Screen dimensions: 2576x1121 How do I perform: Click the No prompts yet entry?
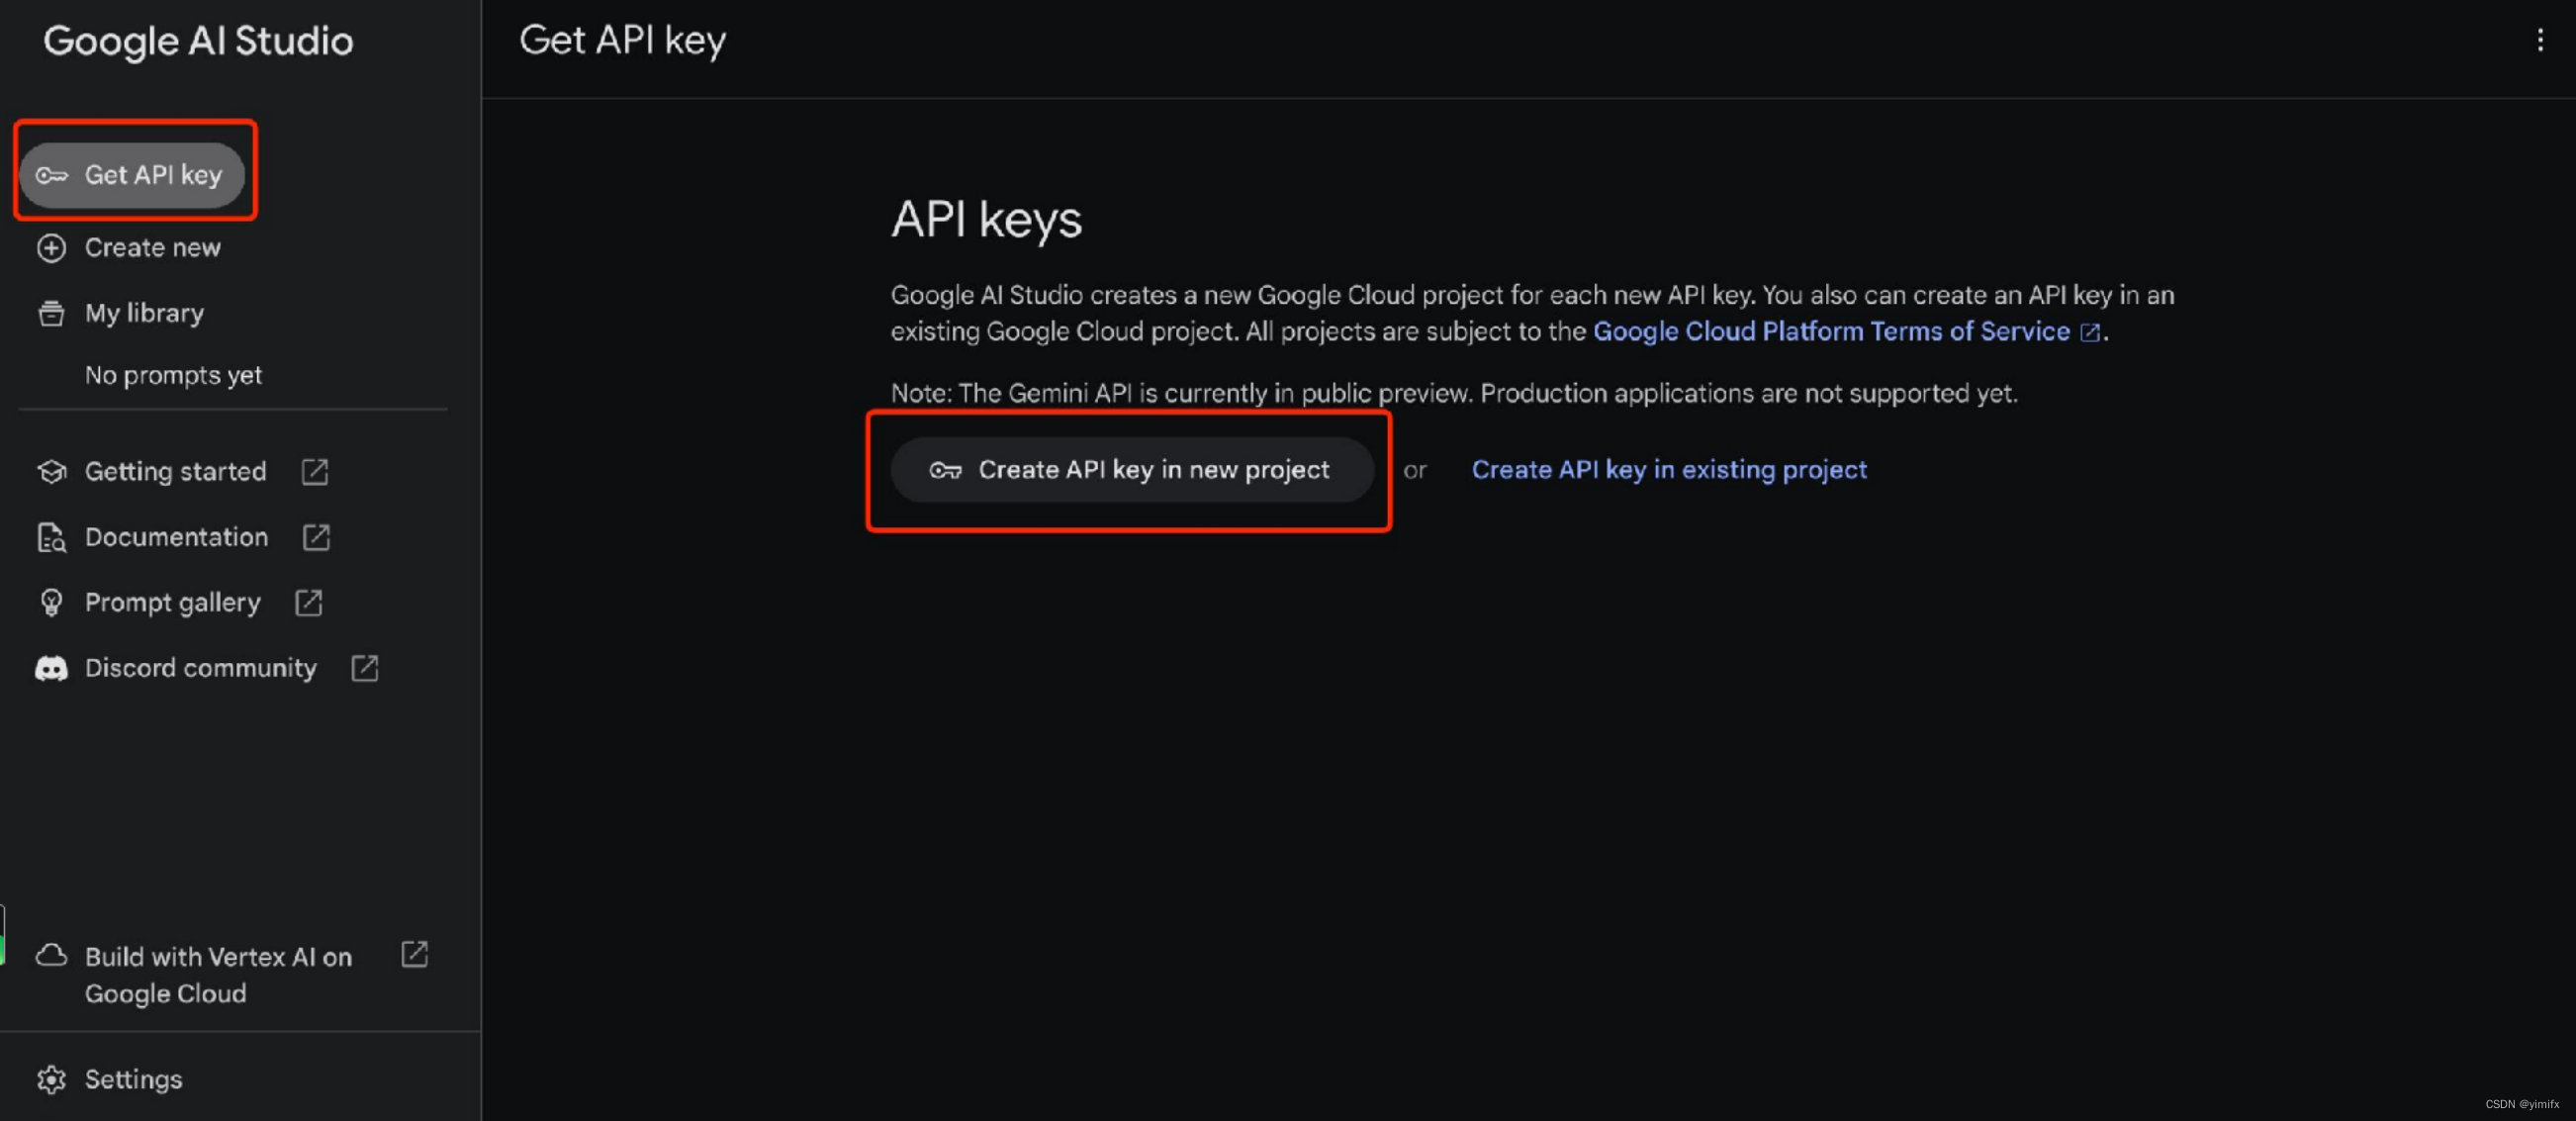coord(173,375)
